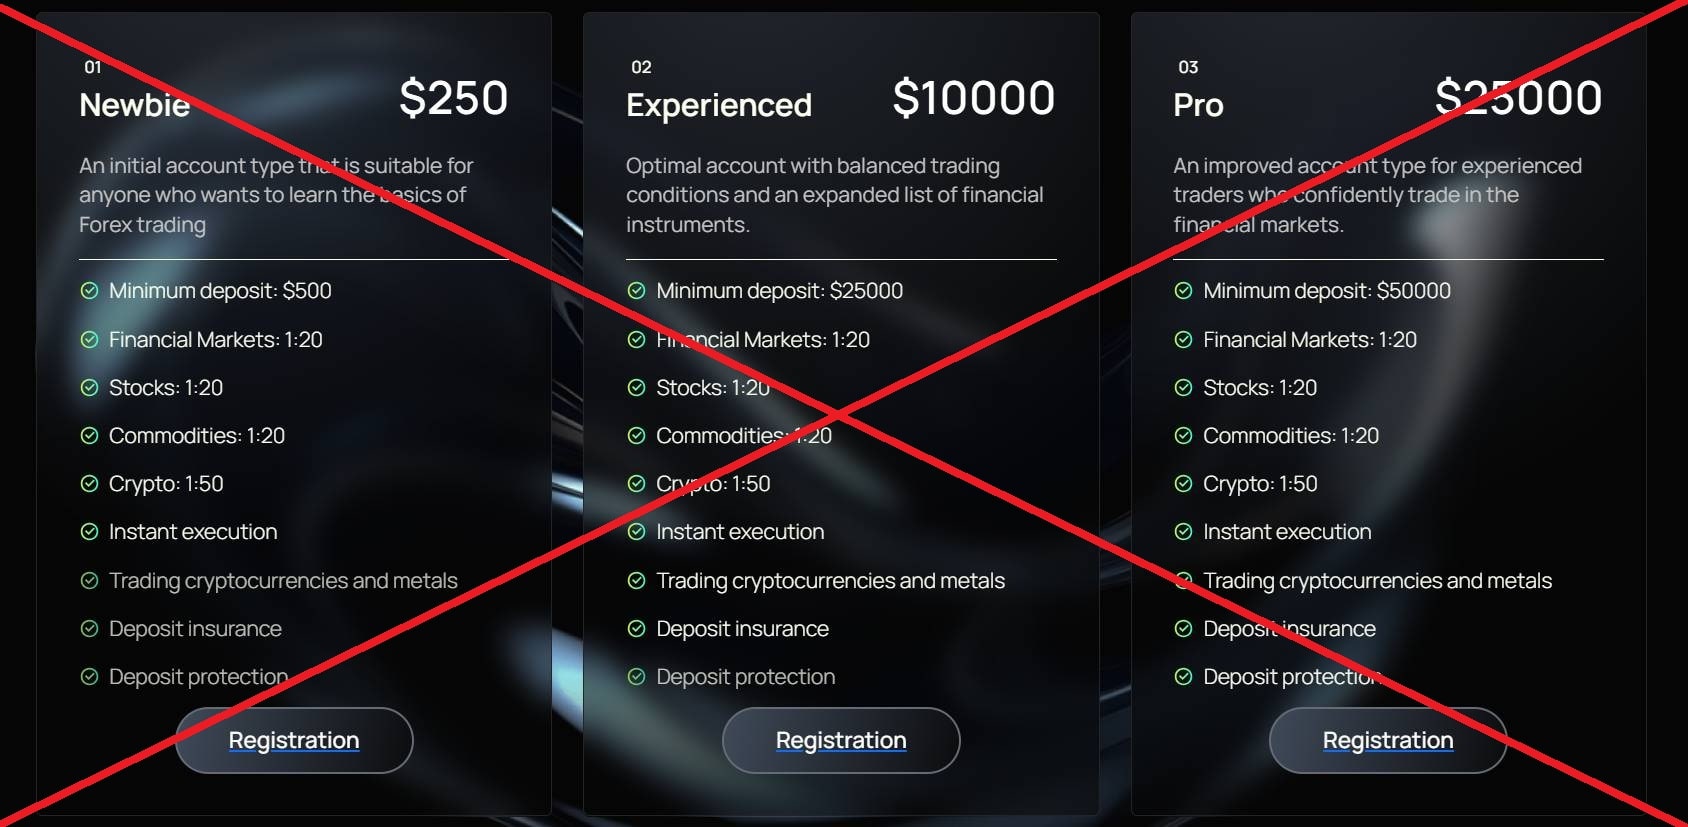
Task: Click the $250 price on the Newbie card
Action: tap(454, 97)
